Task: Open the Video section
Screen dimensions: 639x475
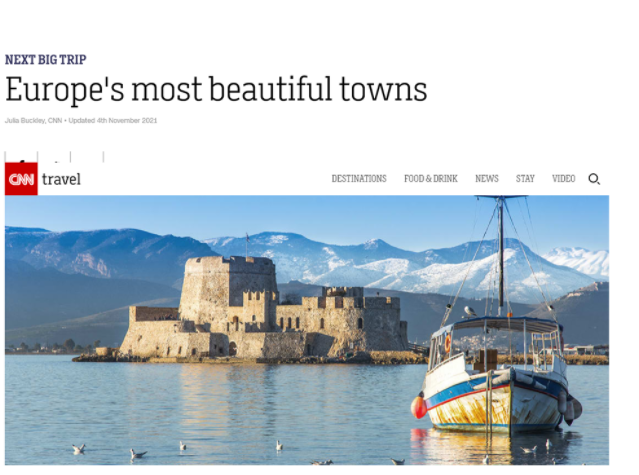Action: coord(563,178)
